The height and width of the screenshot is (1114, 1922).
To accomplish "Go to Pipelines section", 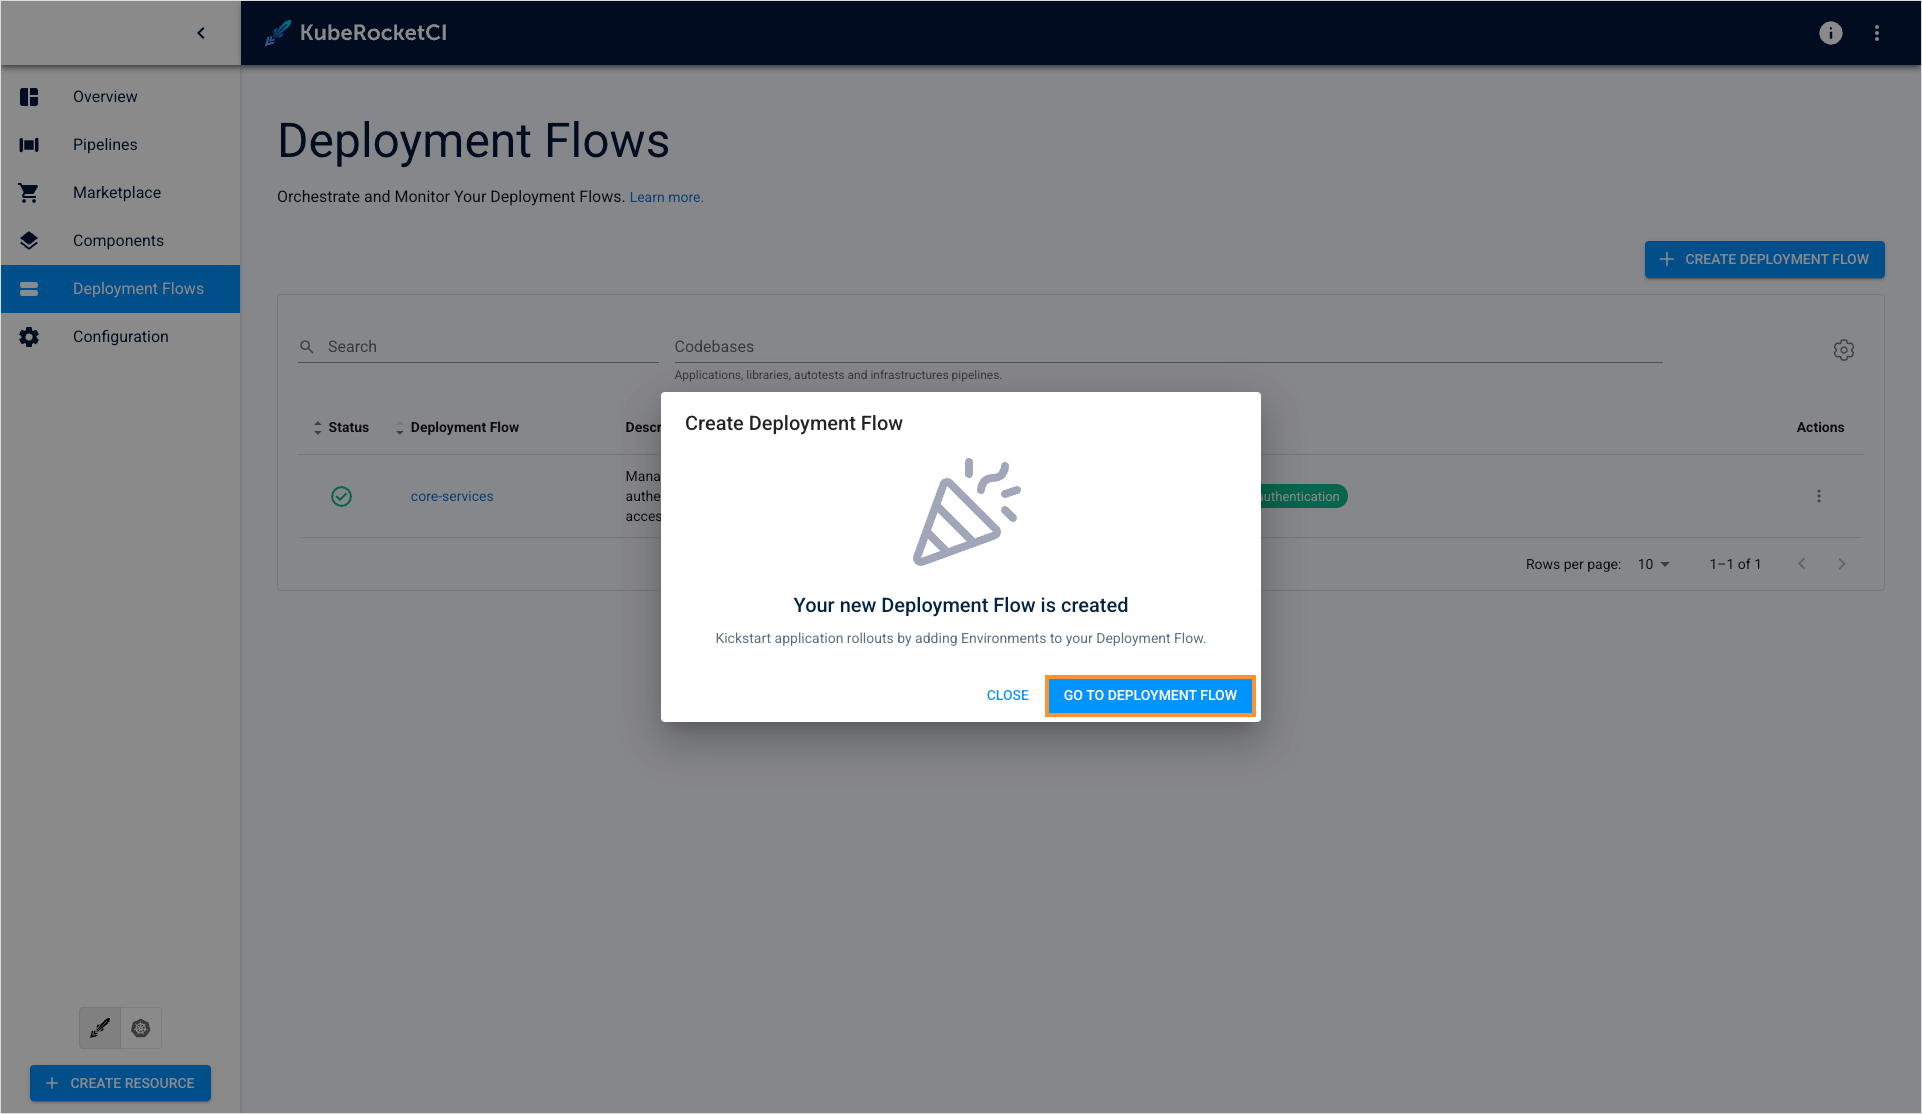I will (105, 145).
